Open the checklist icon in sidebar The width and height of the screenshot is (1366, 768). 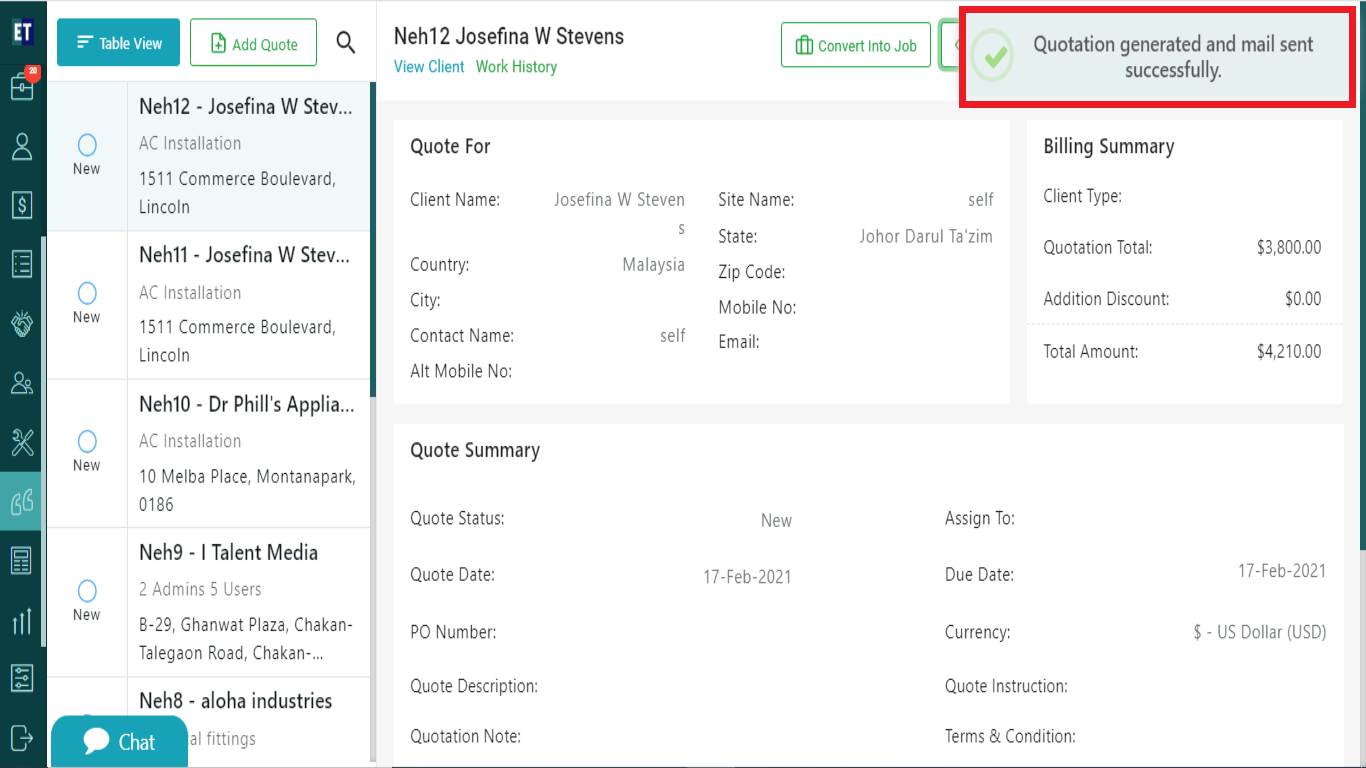point(22,264)
